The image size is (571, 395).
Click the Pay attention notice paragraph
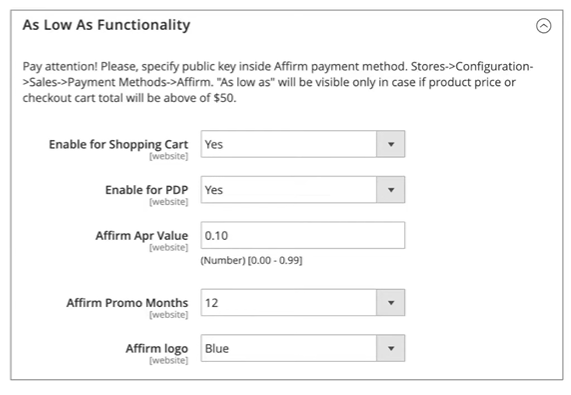tap(277, 82)
